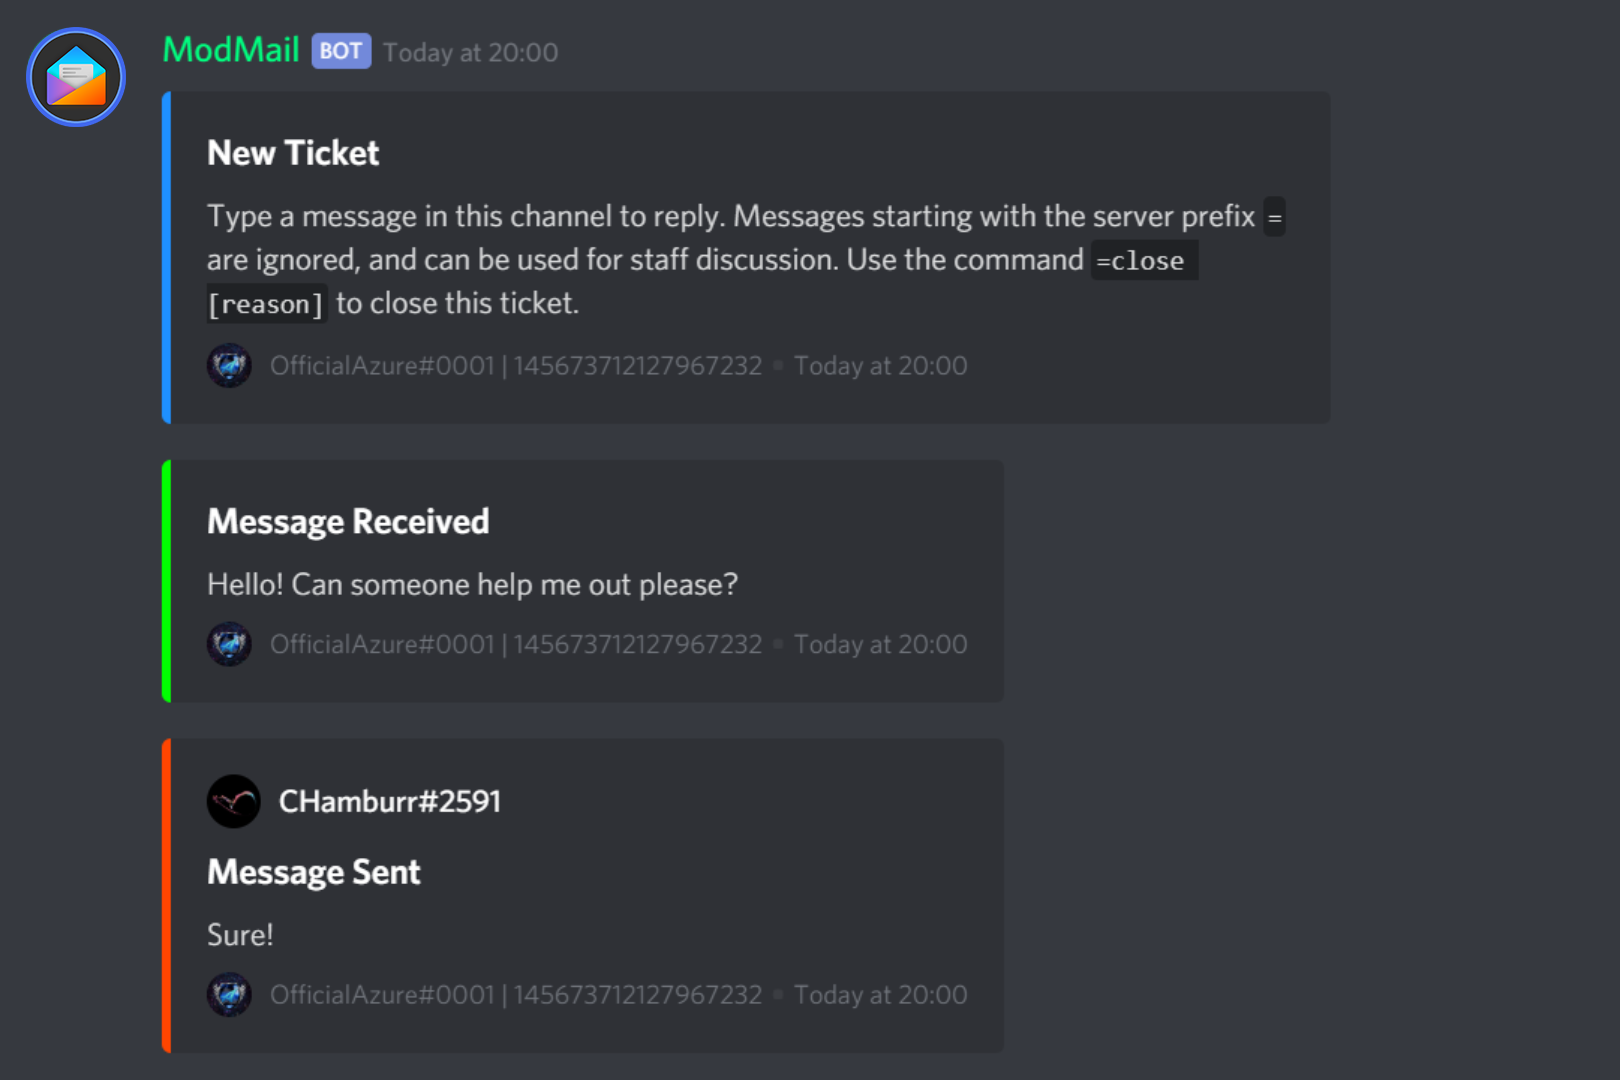
Task: Click the green embed color bar
Action: click(166, 580)
